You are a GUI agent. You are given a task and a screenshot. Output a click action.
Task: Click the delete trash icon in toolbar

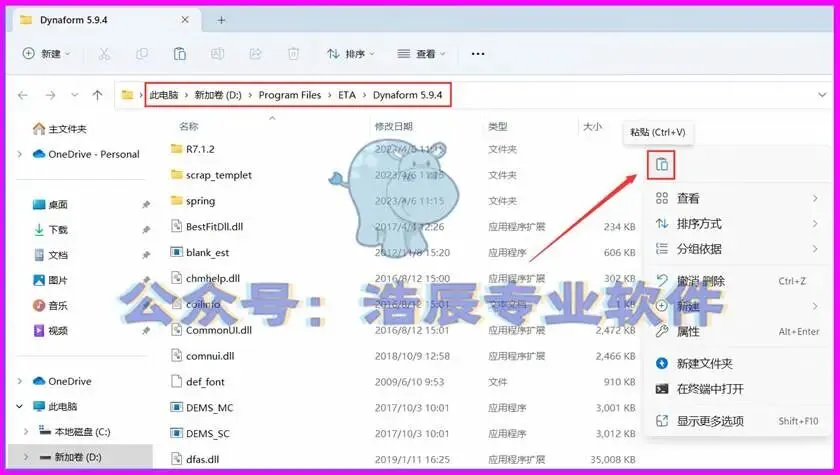click(x=294, y=54)
